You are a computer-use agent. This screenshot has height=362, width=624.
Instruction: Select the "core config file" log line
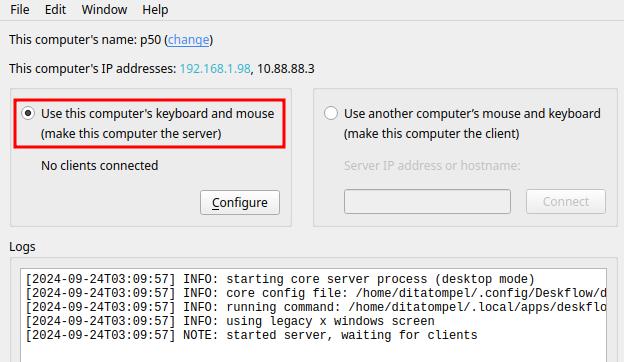click(316, 293)
